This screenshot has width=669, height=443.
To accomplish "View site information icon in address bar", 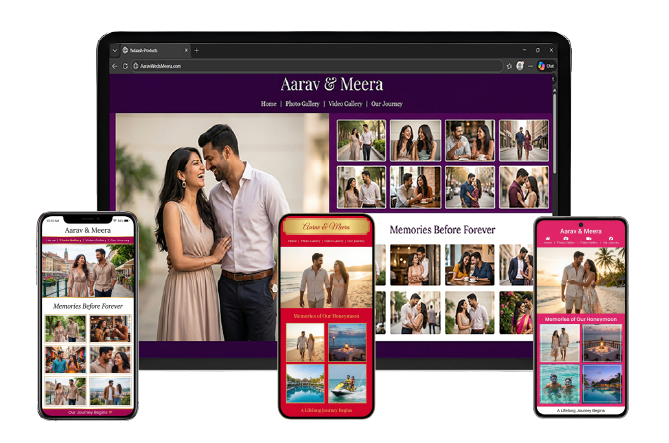I will pyautogui.click(x=136, y=66).
